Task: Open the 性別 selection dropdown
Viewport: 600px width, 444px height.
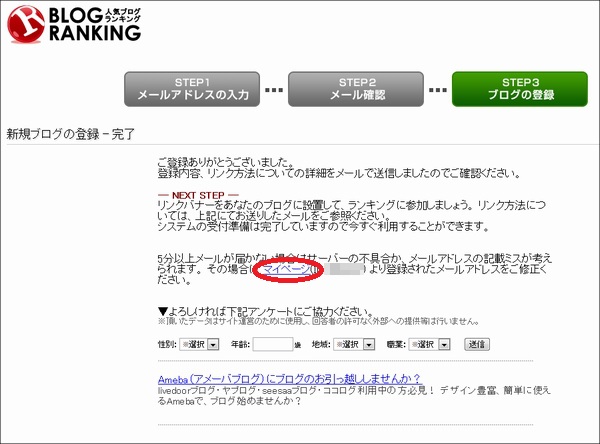Action: [199, 344]
